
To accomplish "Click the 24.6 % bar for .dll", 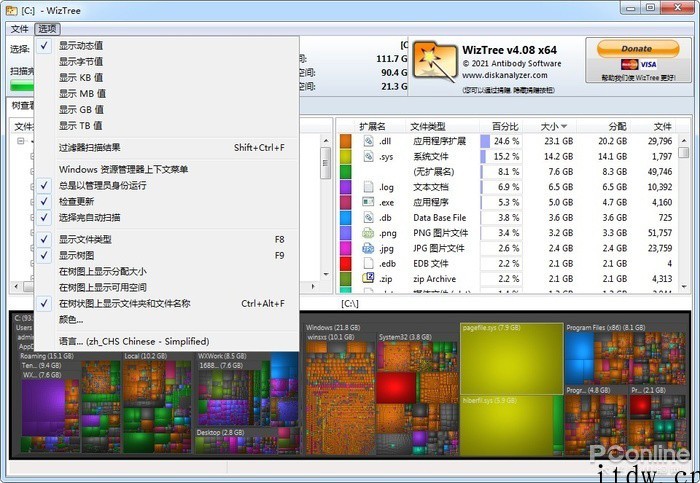I will (501, 142).
